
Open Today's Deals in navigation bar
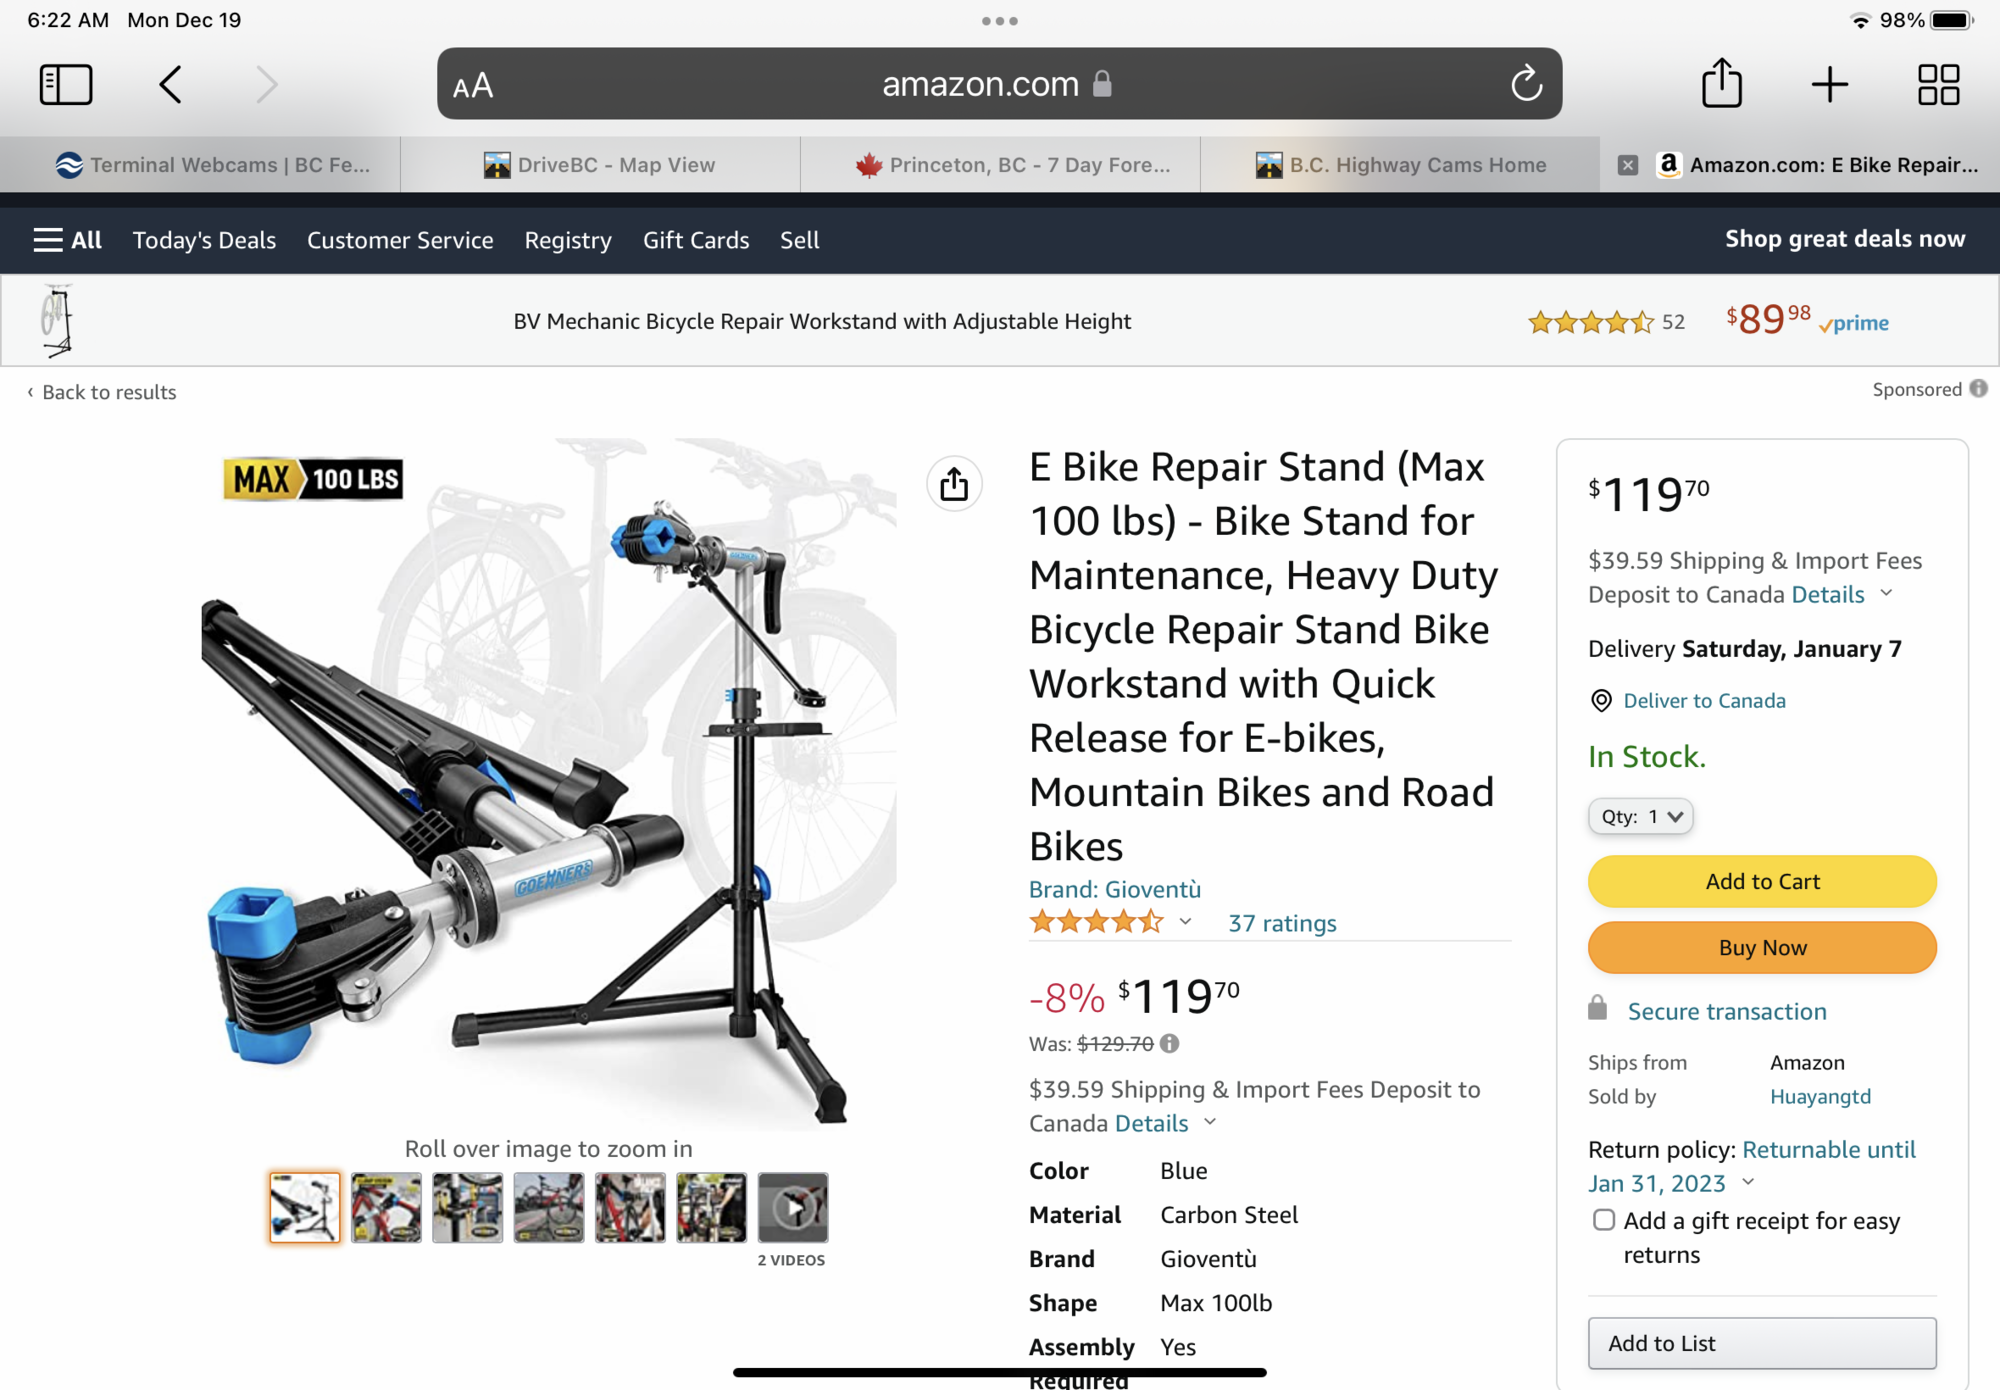[x=204, y=240]
